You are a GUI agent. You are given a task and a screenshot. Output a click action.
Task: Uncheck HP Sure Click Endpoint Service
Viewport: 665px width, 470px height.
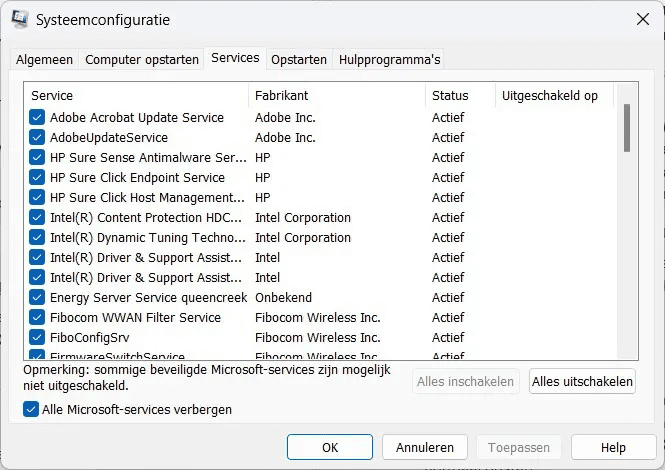pyautogui.click(x=37, y=177)
